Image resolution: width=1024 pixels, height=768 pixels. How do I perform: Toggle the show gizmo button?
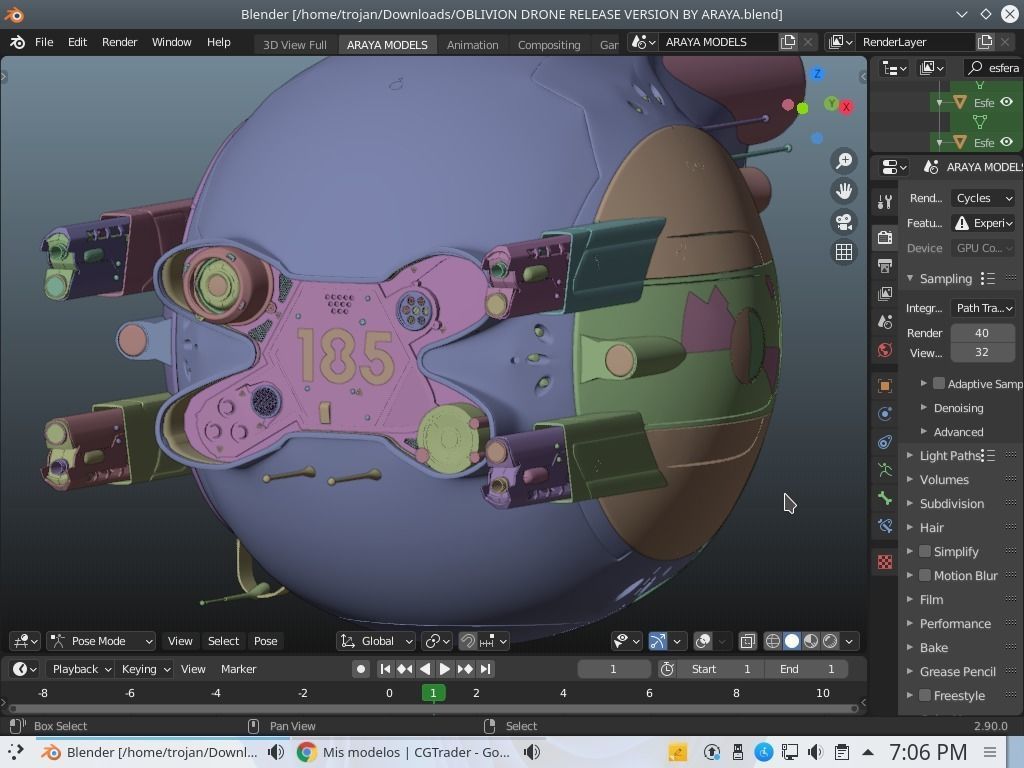(x=658, y=641)
